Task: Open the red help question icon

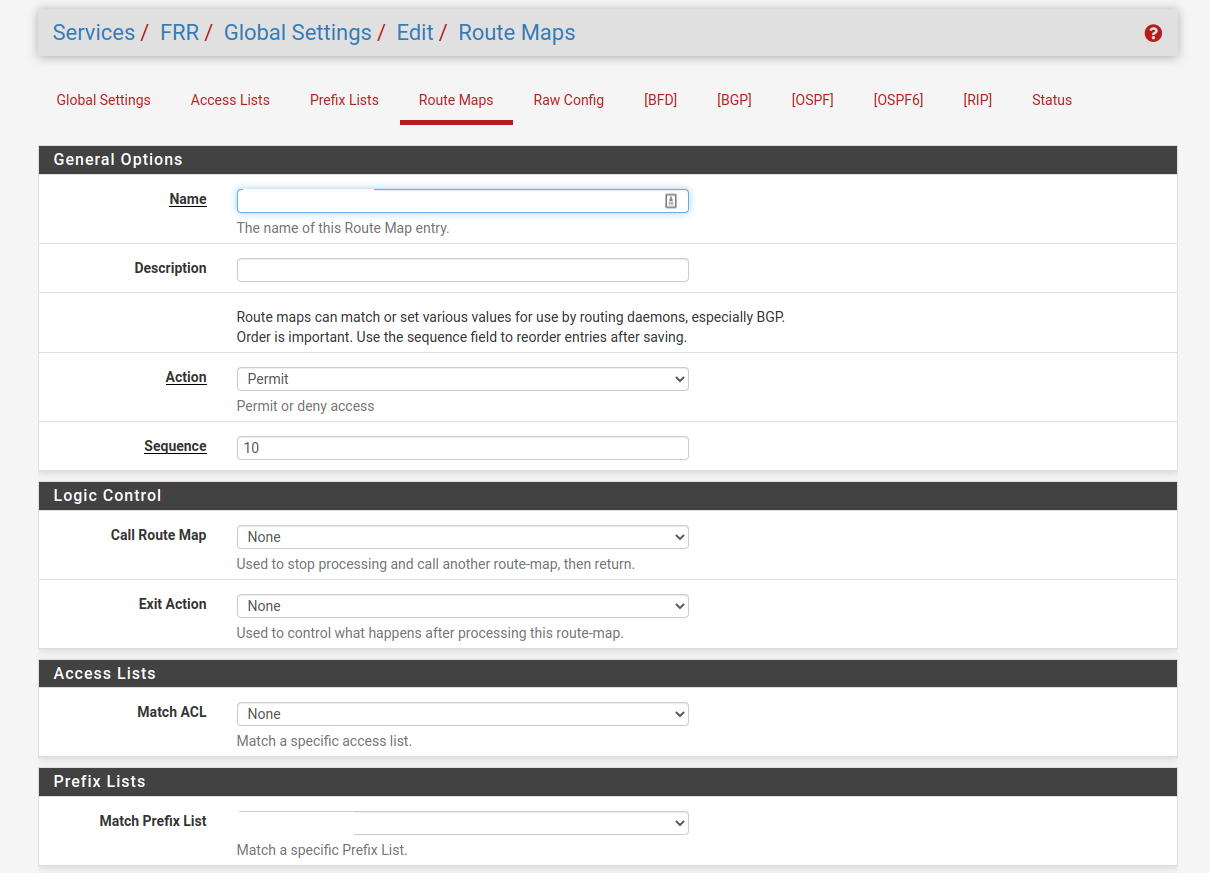Action: [x=1153, y=33]
